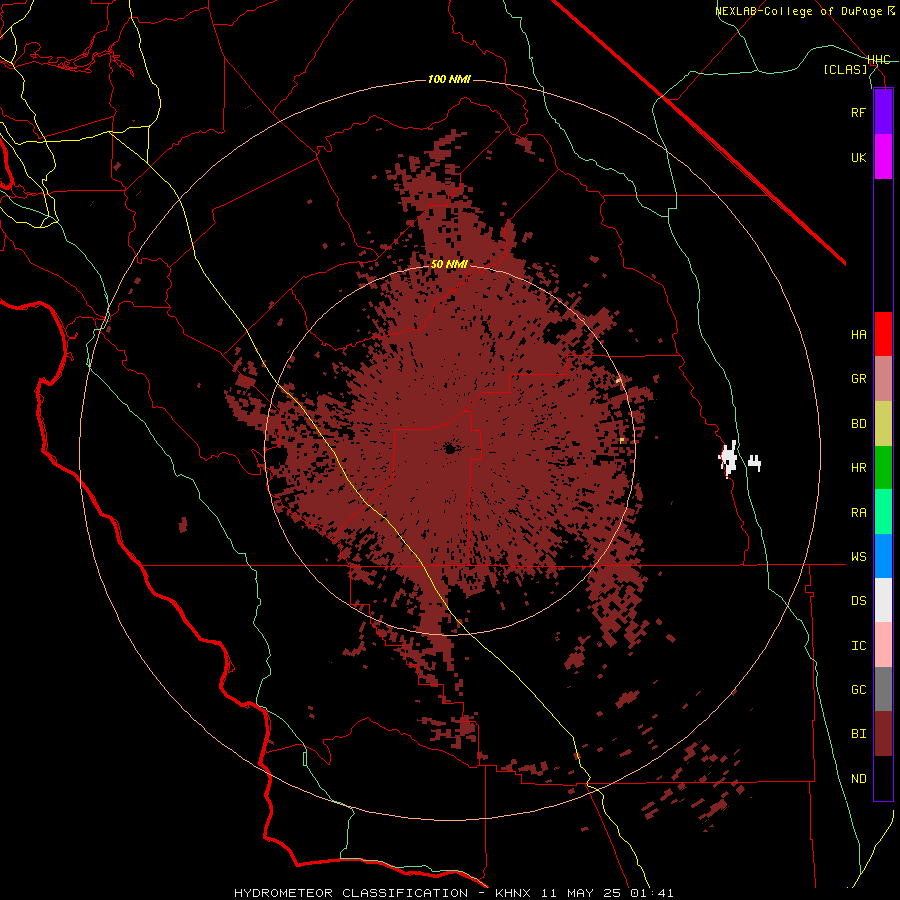This screenshot has height=900, width=900.
Task: Click the HYDROMETEOR CLASSIFICATION title text
Action: [351, 893]
